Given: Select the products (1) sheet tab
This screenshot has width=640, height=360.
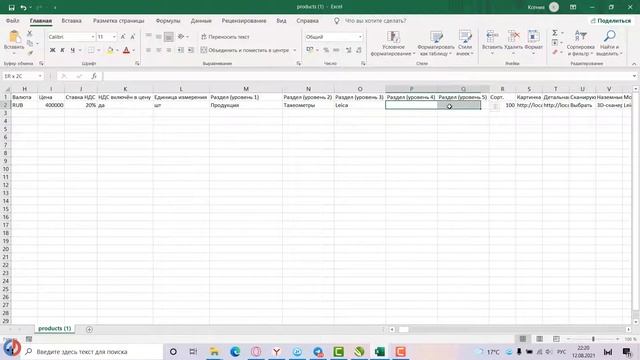Looking at the screenshot, I should 55,329.
